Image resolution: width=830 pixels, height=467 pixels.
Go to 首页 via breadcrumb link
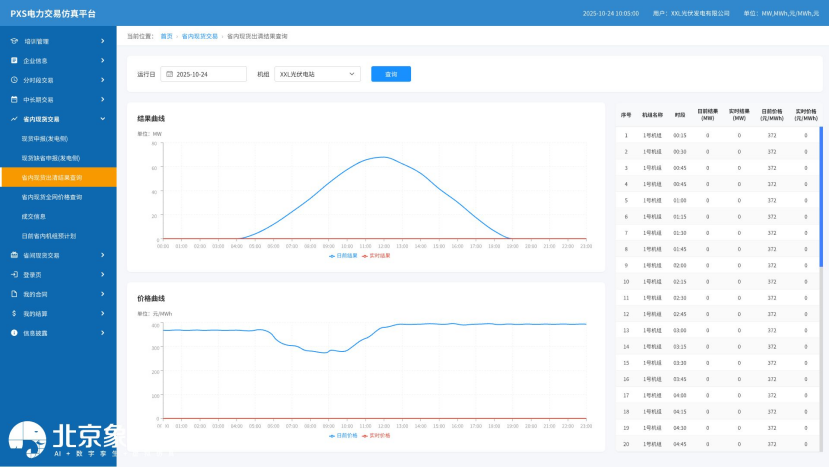pos(166,35)
